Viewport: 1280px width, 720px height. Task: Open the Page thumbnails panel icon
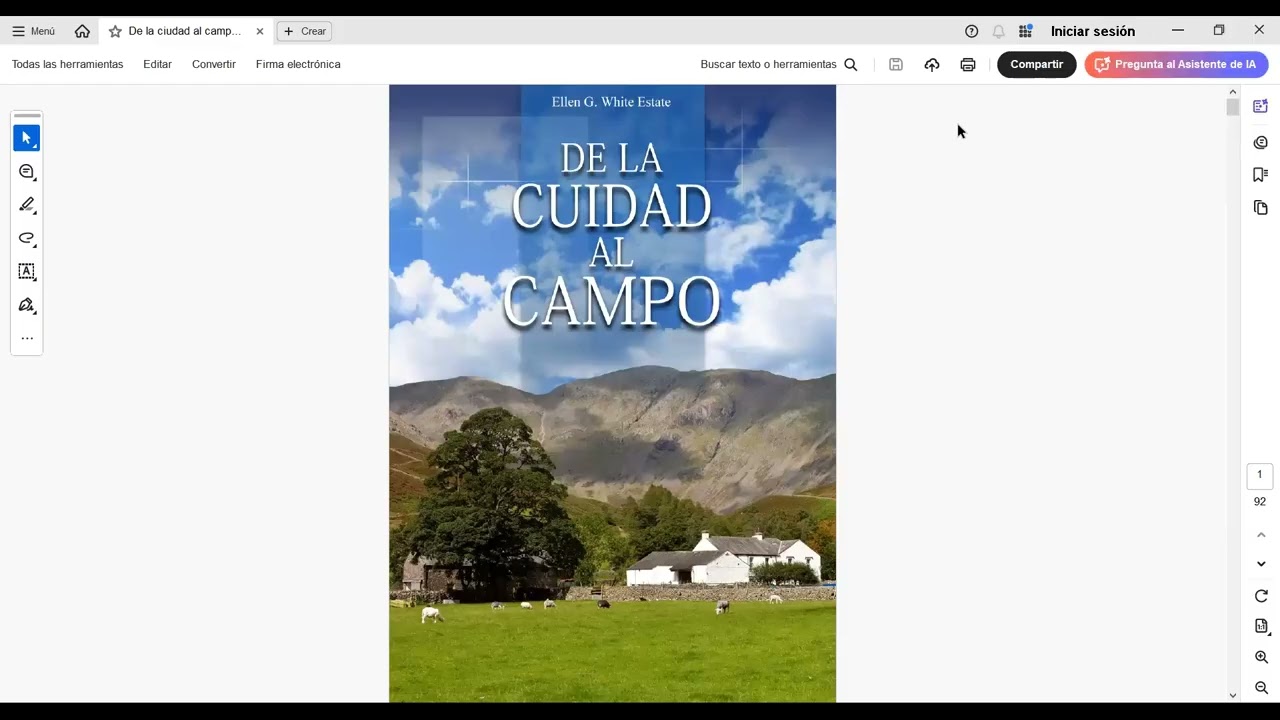[1260, 208]
